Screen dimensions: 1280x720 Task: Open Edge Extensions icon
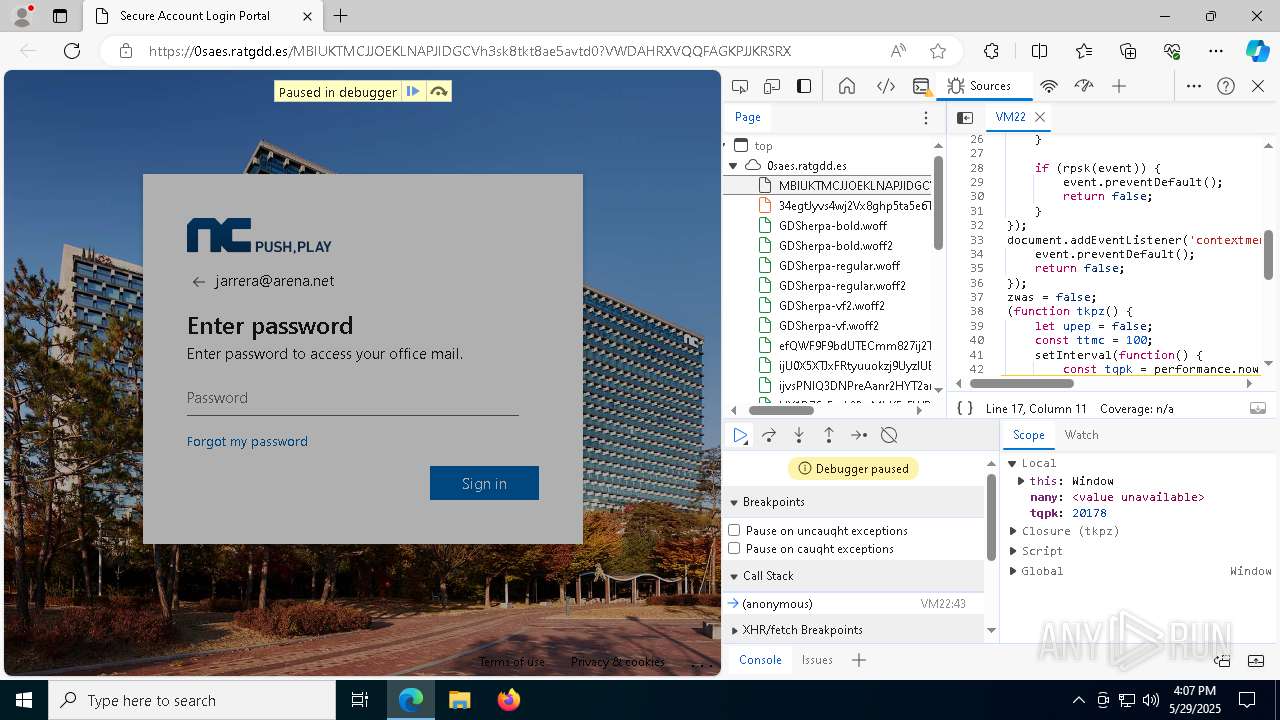click(991, 51)
